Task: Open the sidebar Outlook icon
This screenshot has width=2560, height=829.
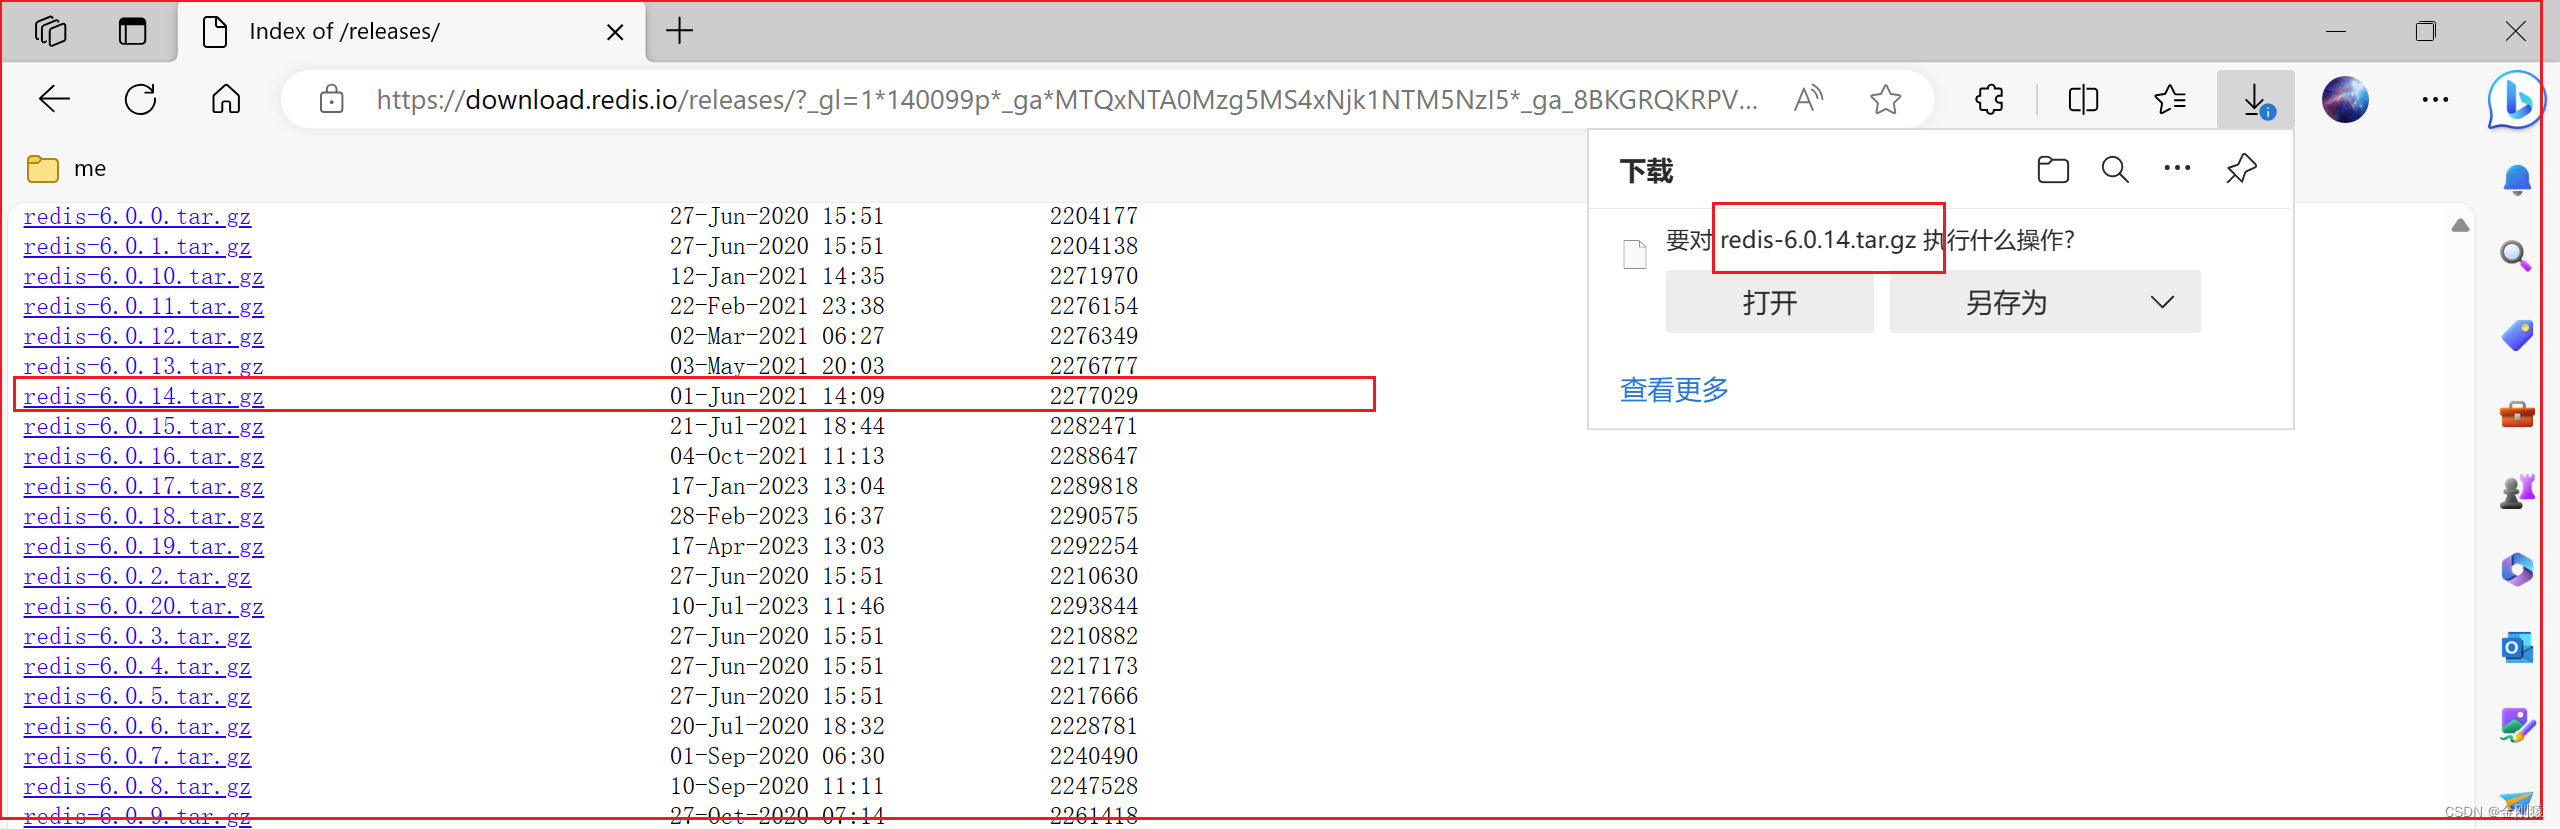Action: coord(2516,647)
